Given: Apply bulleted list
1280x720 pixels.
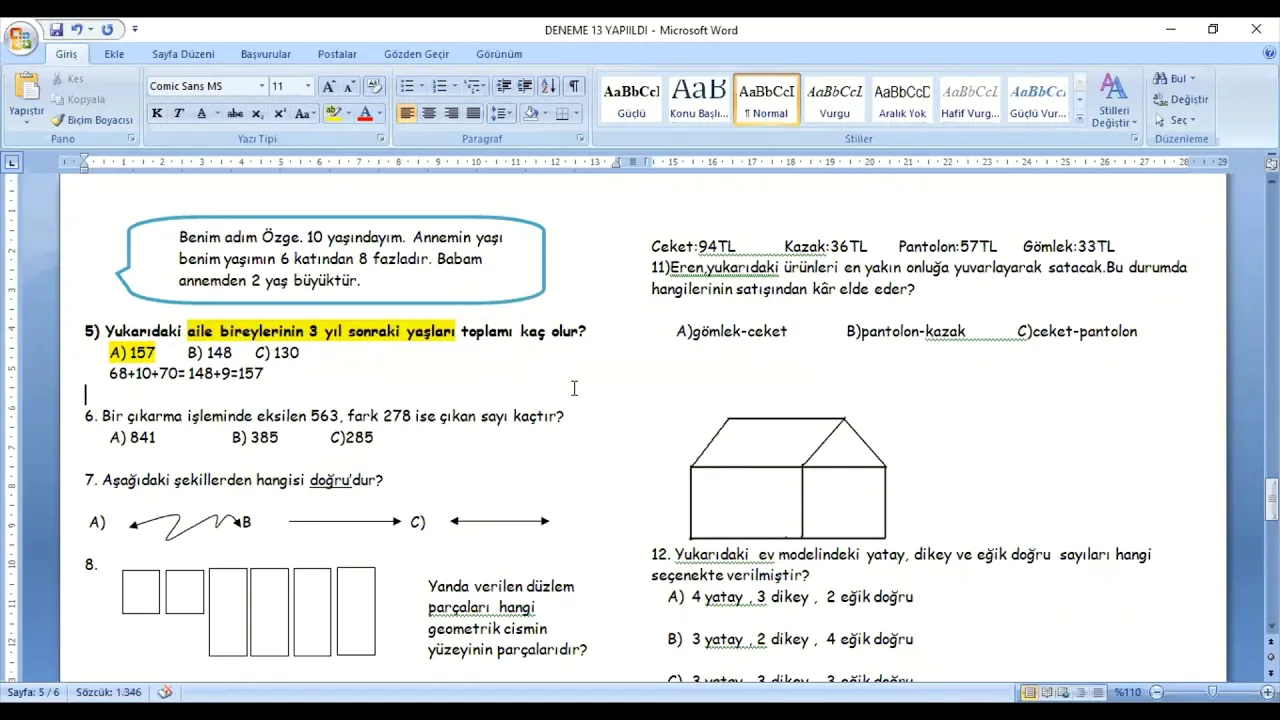Looking at the screenshot, I should 407,86.
